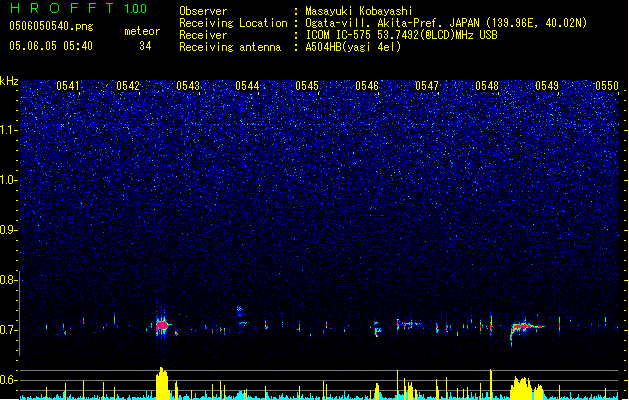Click the 0.8 kHz axis label
Viewport: 629px width, 400px height.
[x=9, y=280]
